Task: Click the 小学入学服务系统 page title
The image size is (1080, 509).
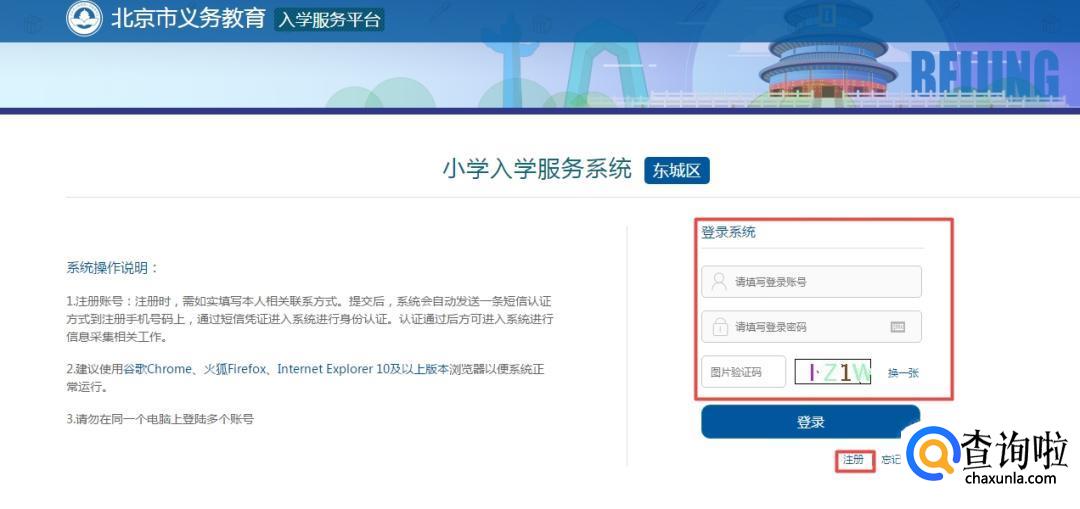Action: pyautogui.click(x=537, y=169)
